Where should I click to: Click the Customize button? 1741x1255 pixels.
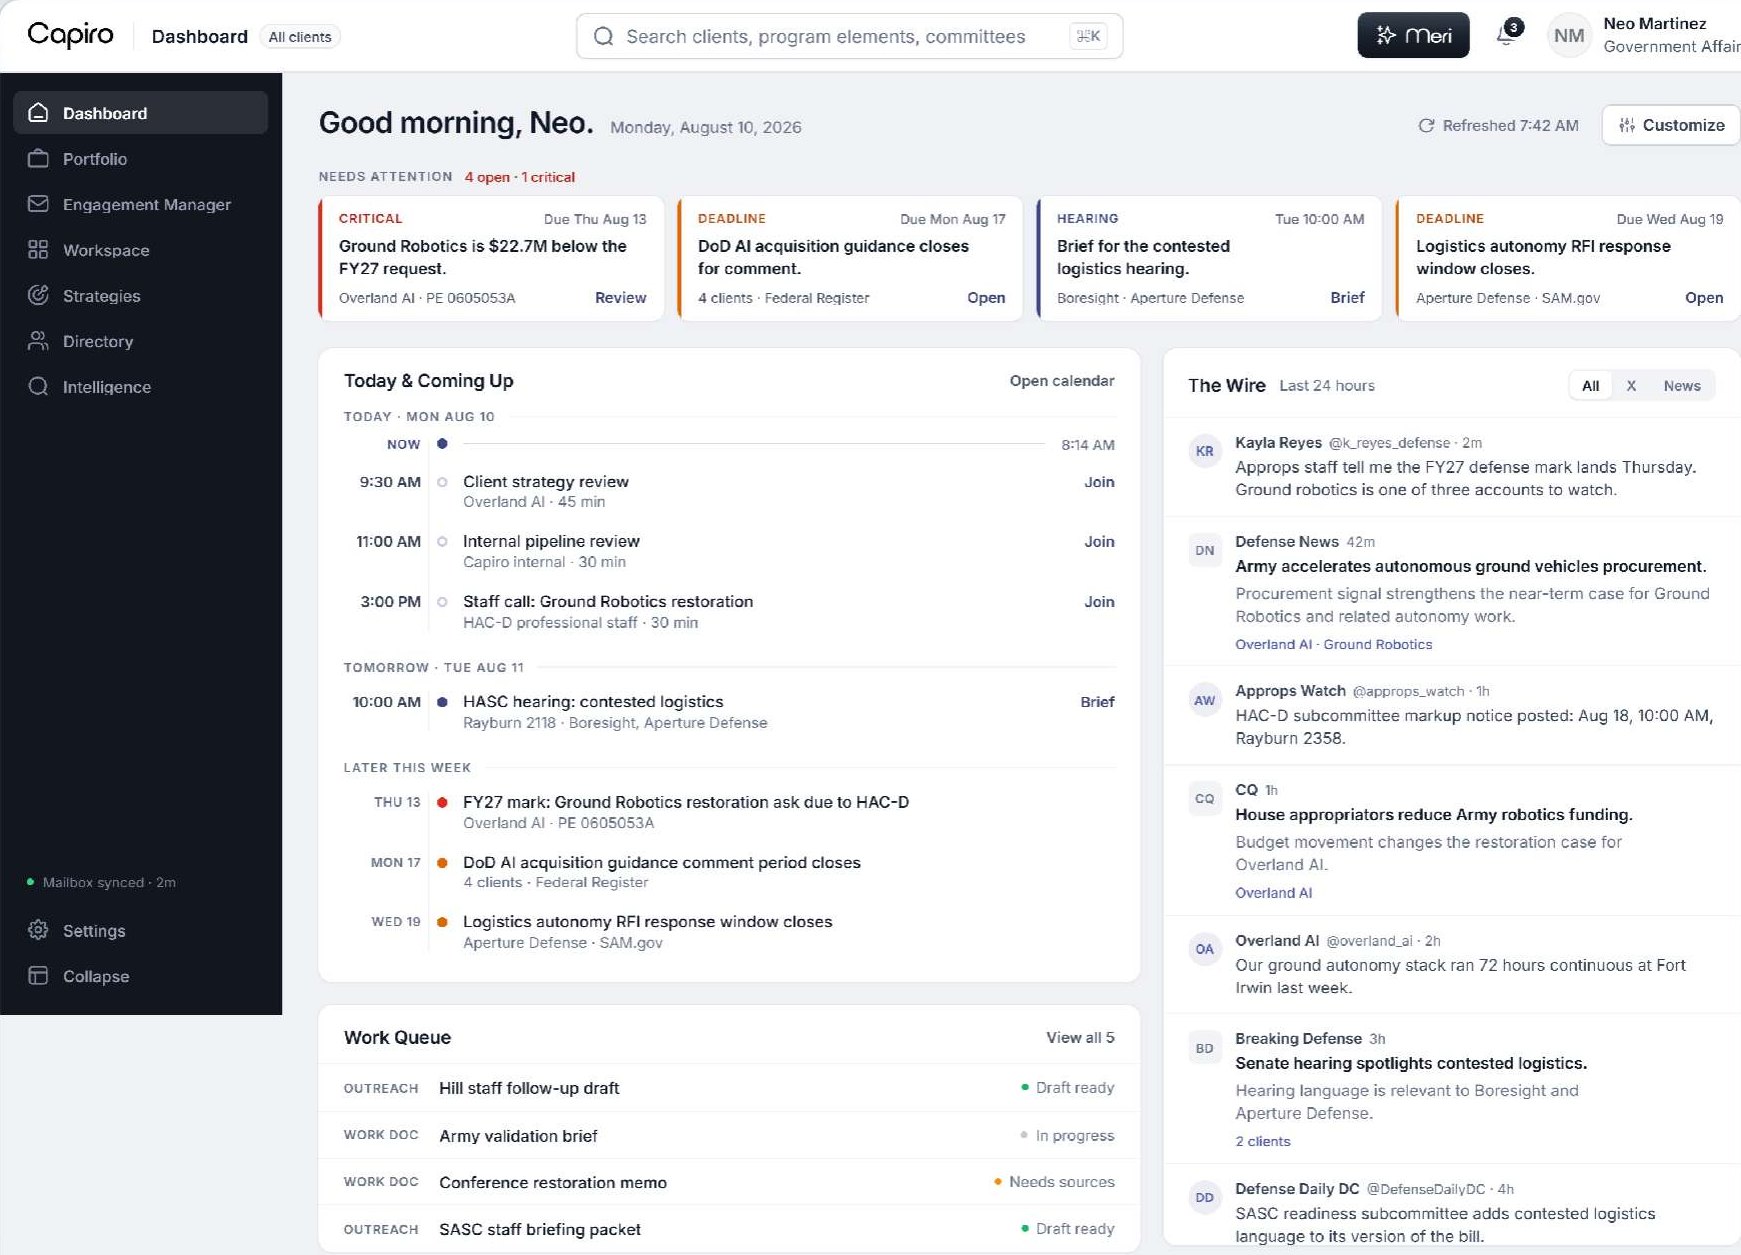[1671, 125]
